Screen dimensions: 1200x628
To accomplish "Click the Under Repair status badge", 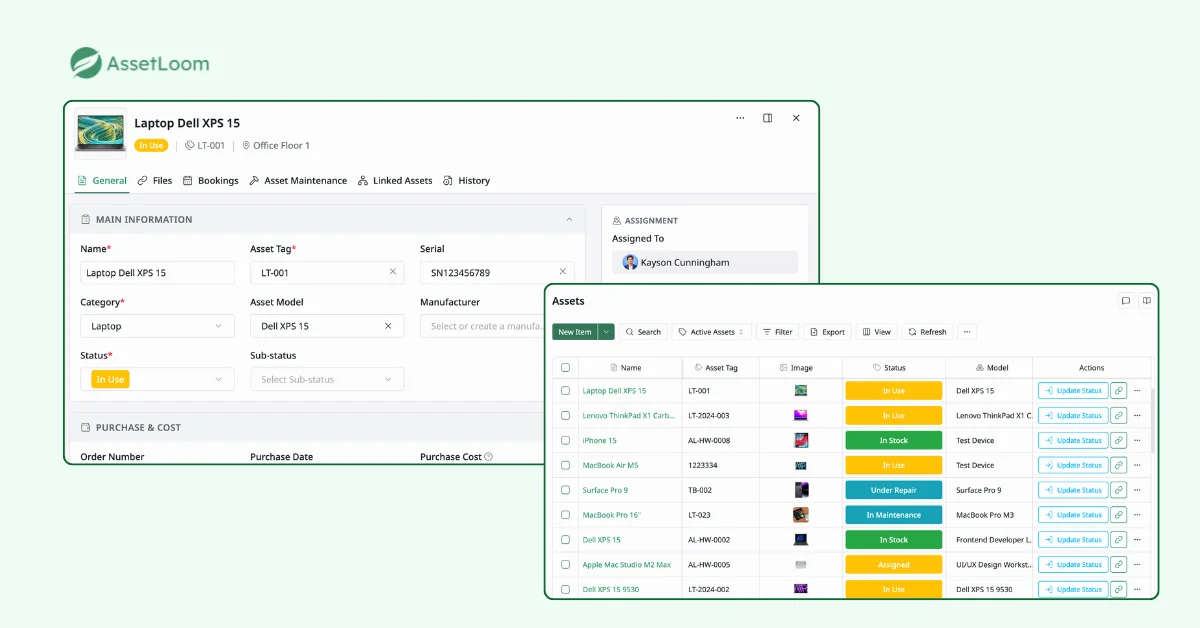I will click(894, 490).
